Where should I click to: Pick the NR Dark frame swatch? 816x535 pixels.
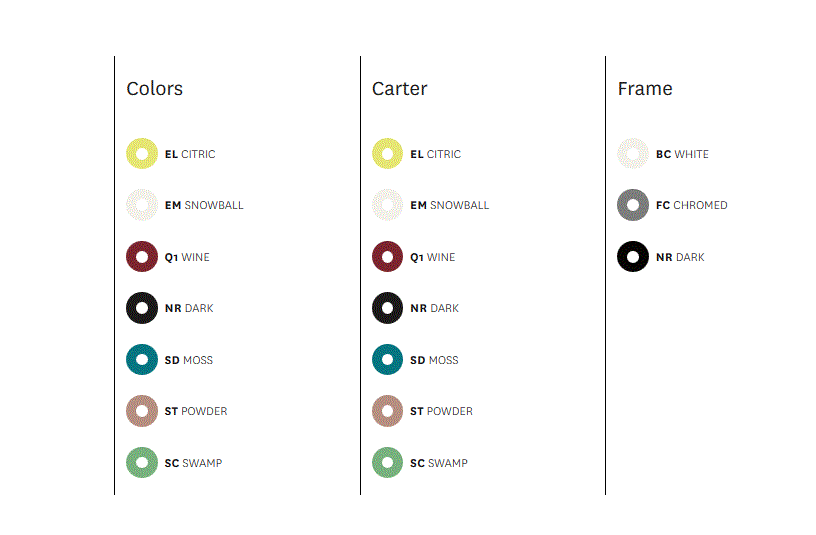tap(633, 257)
